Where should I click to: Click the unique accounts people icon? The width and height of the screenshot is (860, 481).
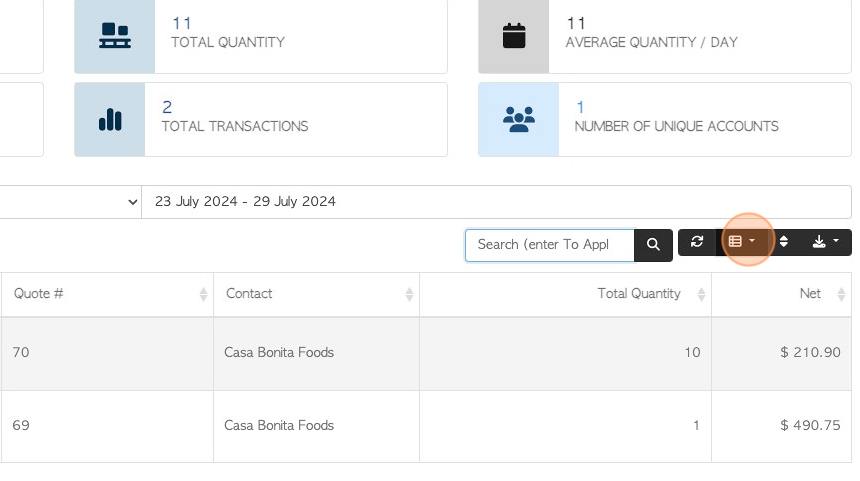tap(519, 120)
